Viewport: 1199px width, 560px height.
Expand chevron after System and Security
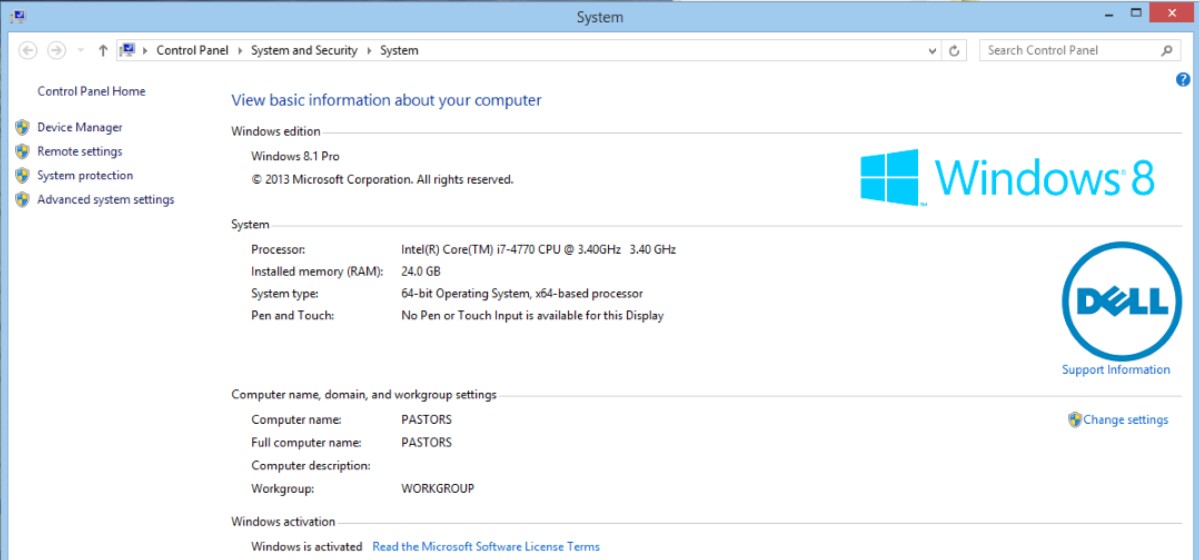pos(369,50)
